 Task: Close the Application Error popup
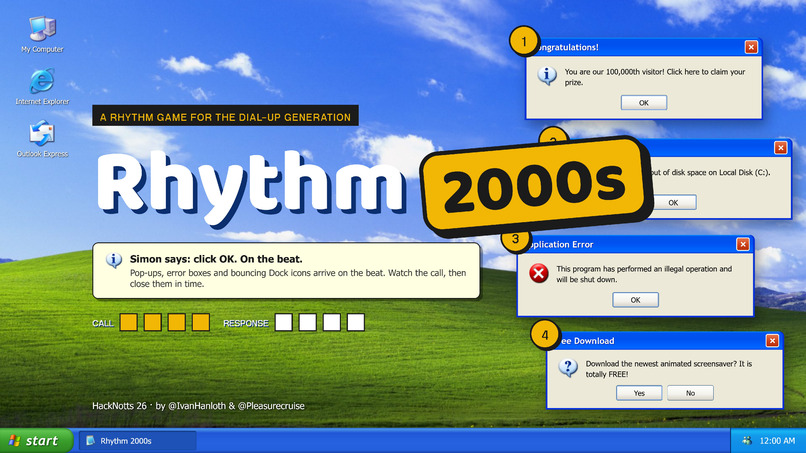tap(743, 244)
